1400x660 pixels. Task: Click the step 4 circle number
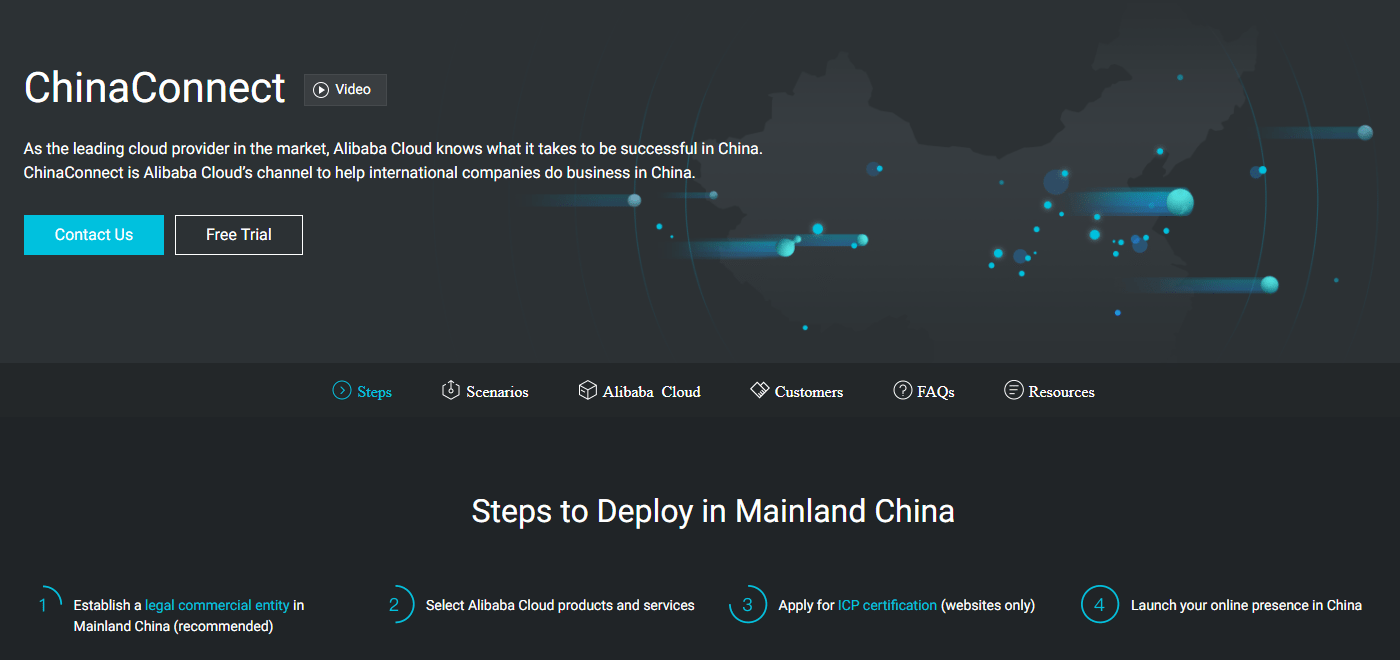tap(1099, 605)
